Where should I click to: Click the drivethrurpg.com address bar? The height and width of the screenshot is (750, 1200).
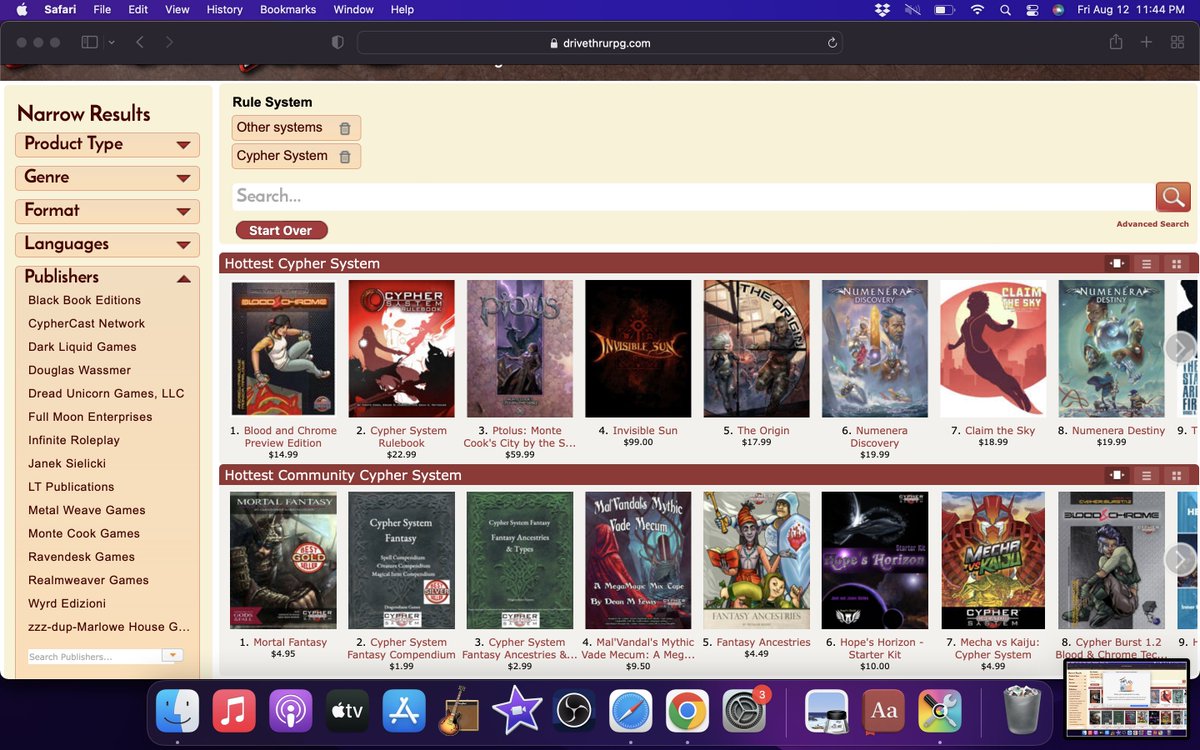click(x=599, y=43)
